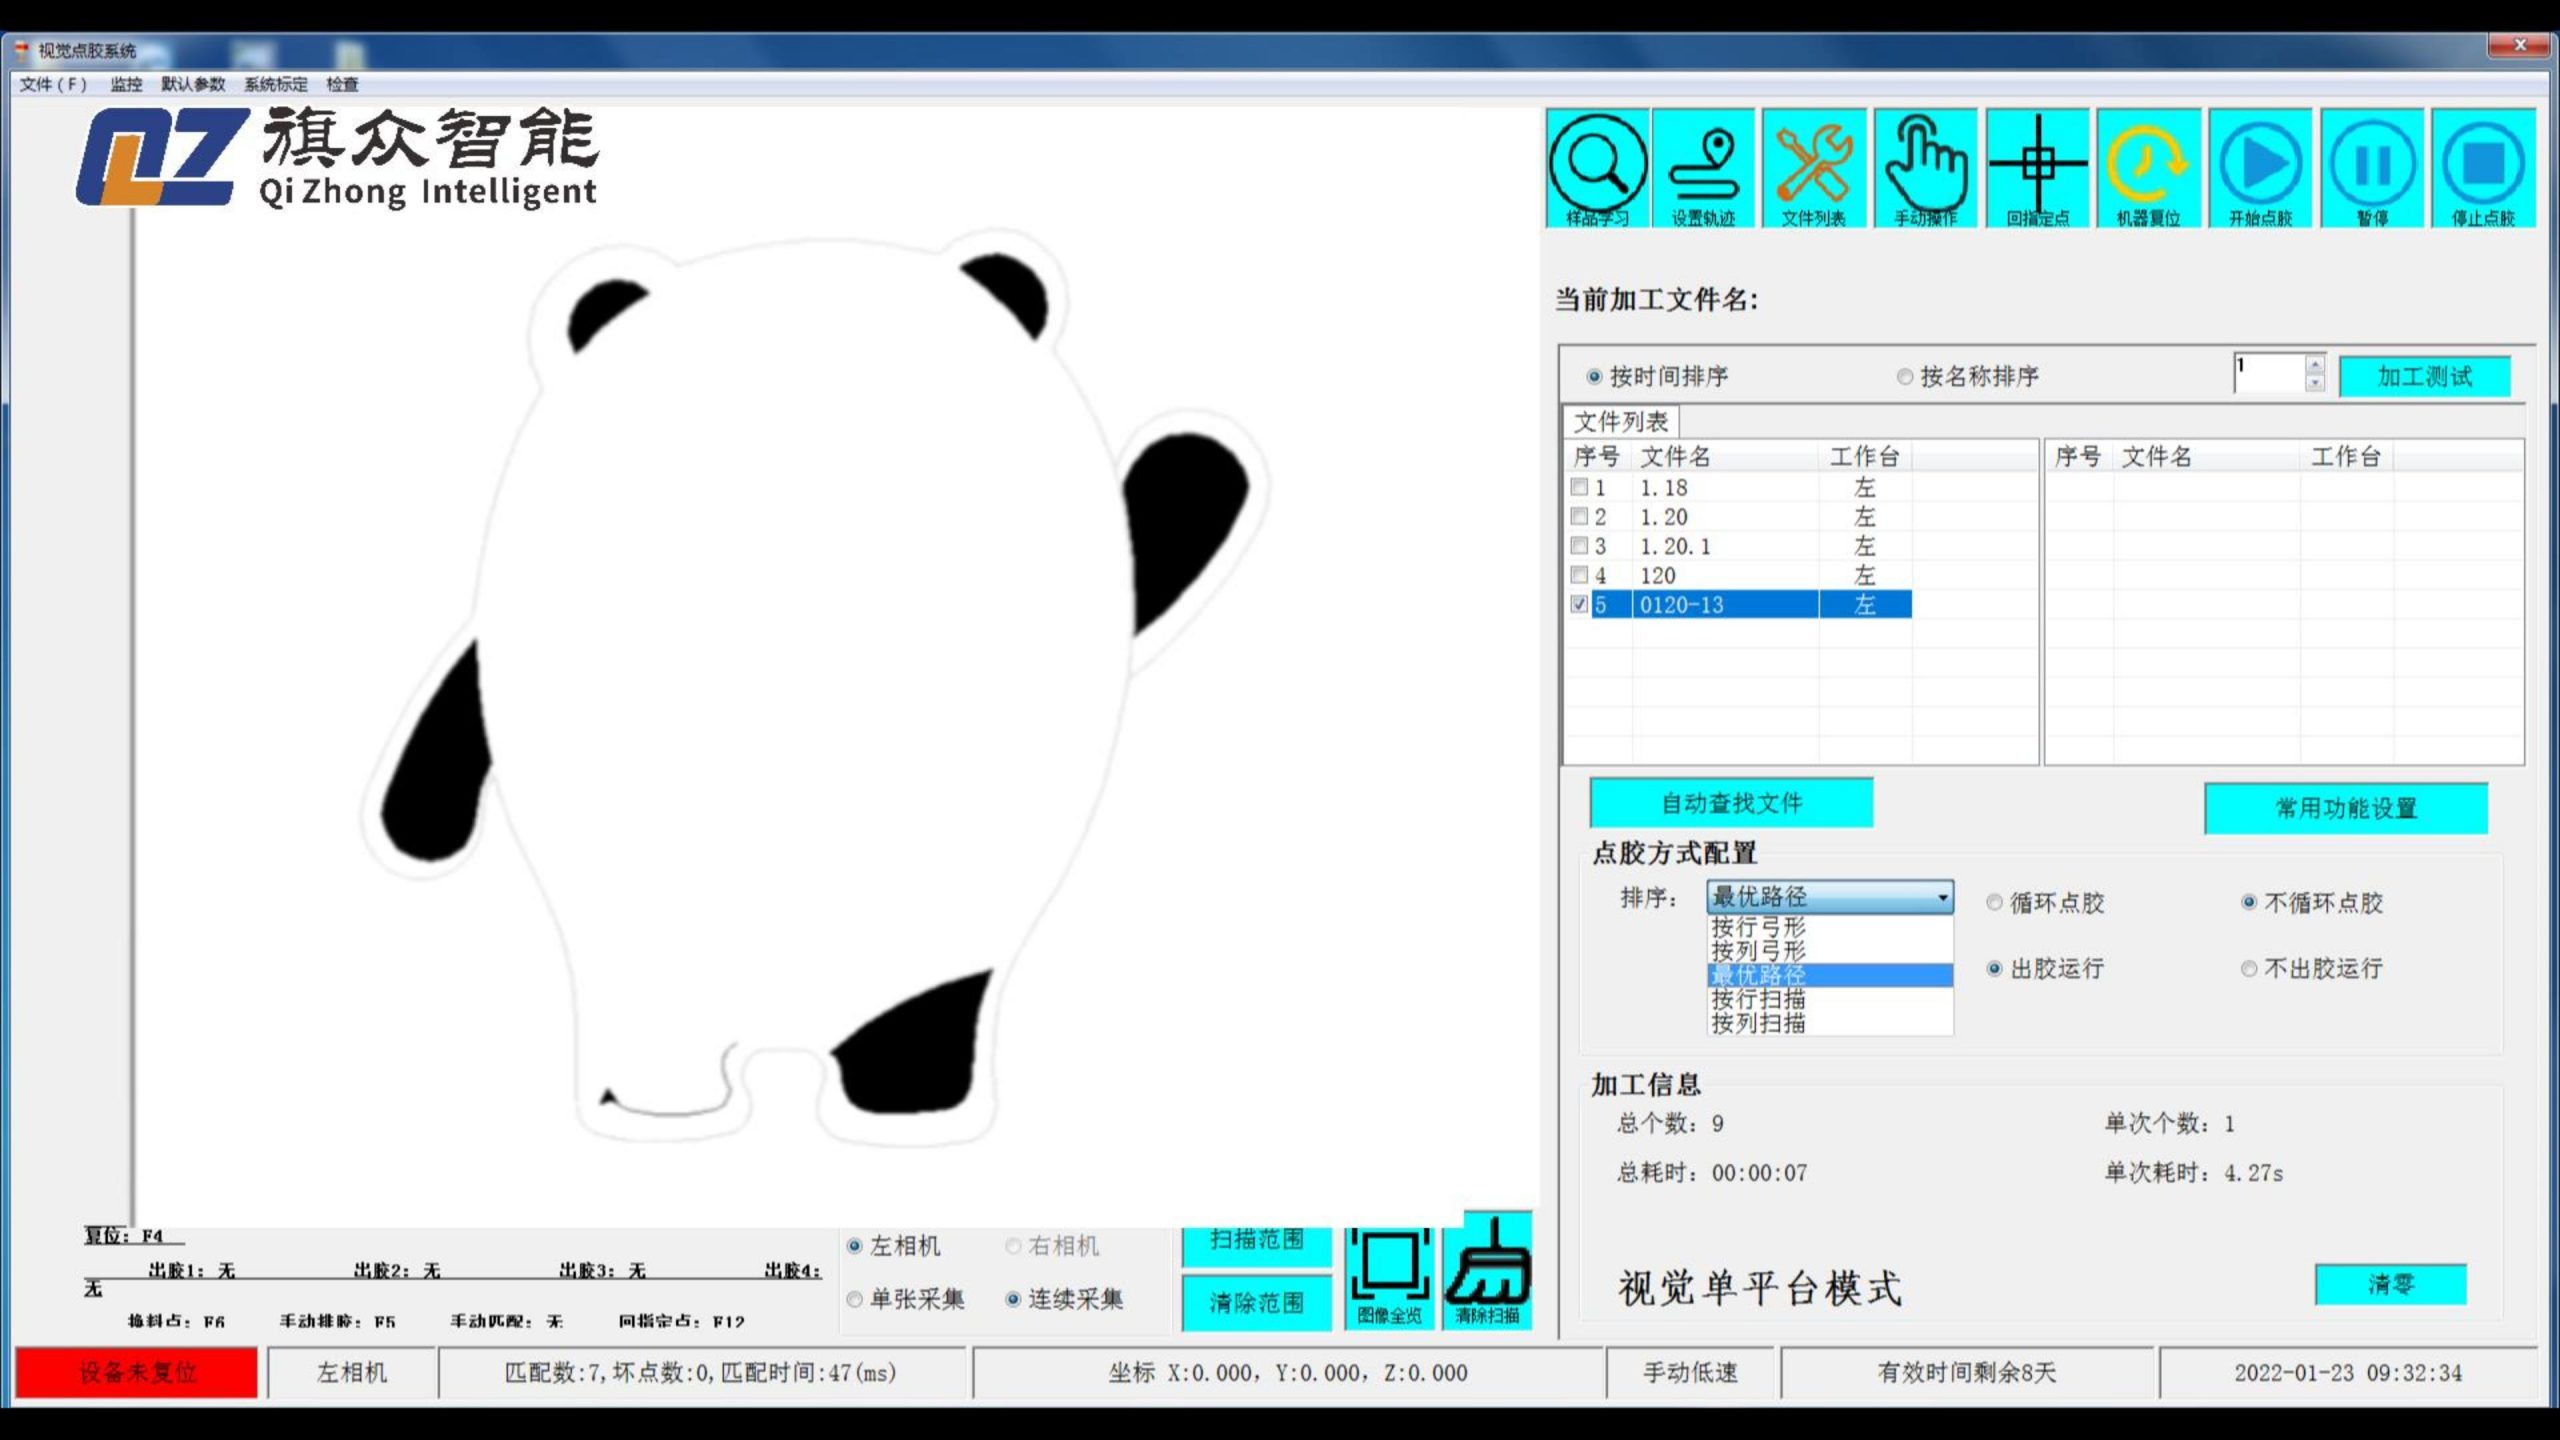2560x1440 pixels.
Task: Click the 有效时间剩余8天 status entry
Action: pos(1967,1373)
